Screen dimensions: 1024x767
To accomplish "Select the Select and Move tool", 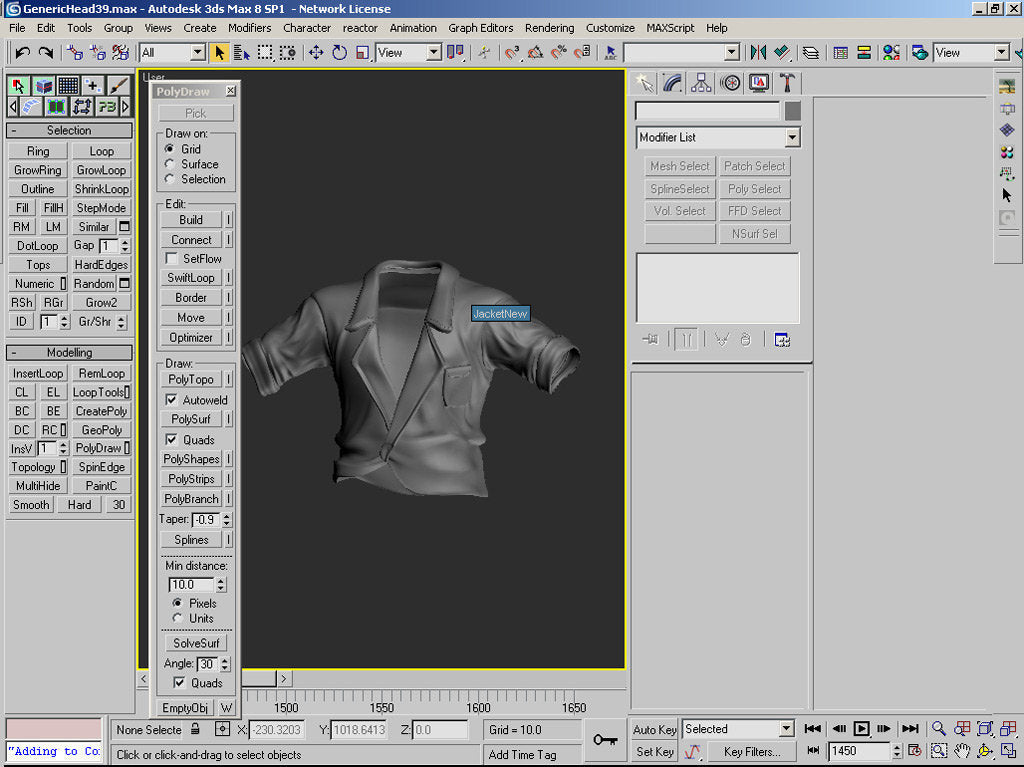I will click(316, 52).
